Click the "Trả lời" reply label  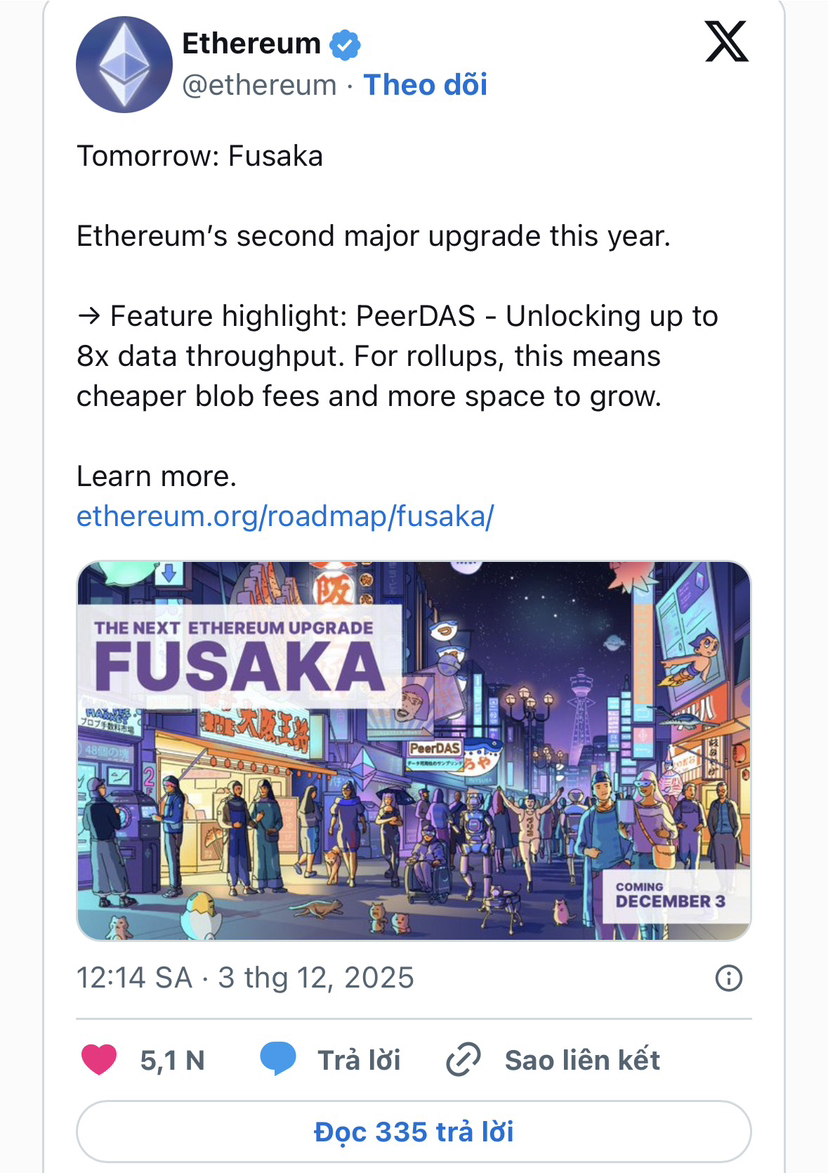click(359, 1060)
